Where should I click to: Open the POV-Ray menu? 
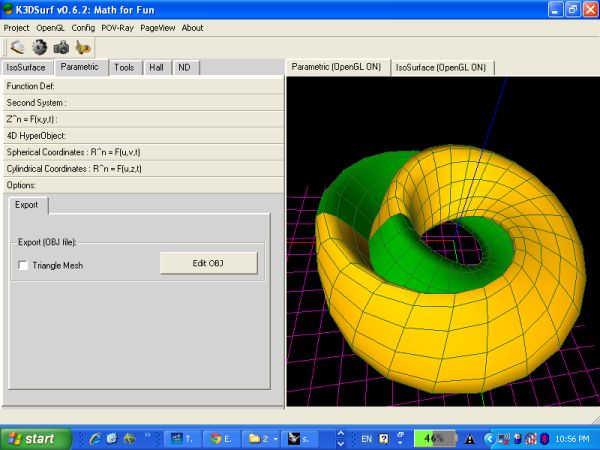(117, 28)
